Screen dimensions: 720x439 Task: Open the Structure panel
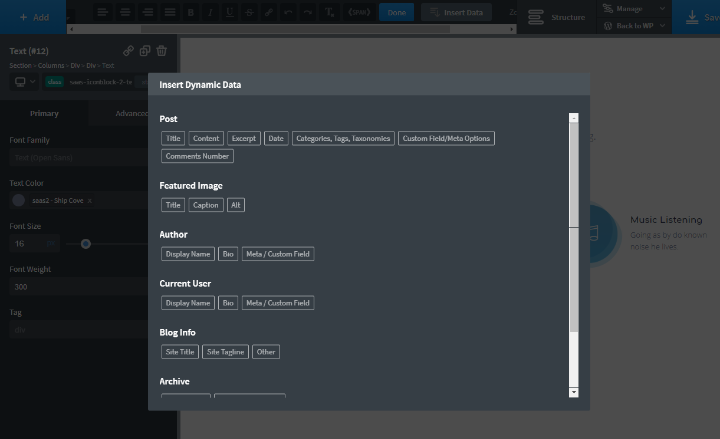tap(557, 17)
